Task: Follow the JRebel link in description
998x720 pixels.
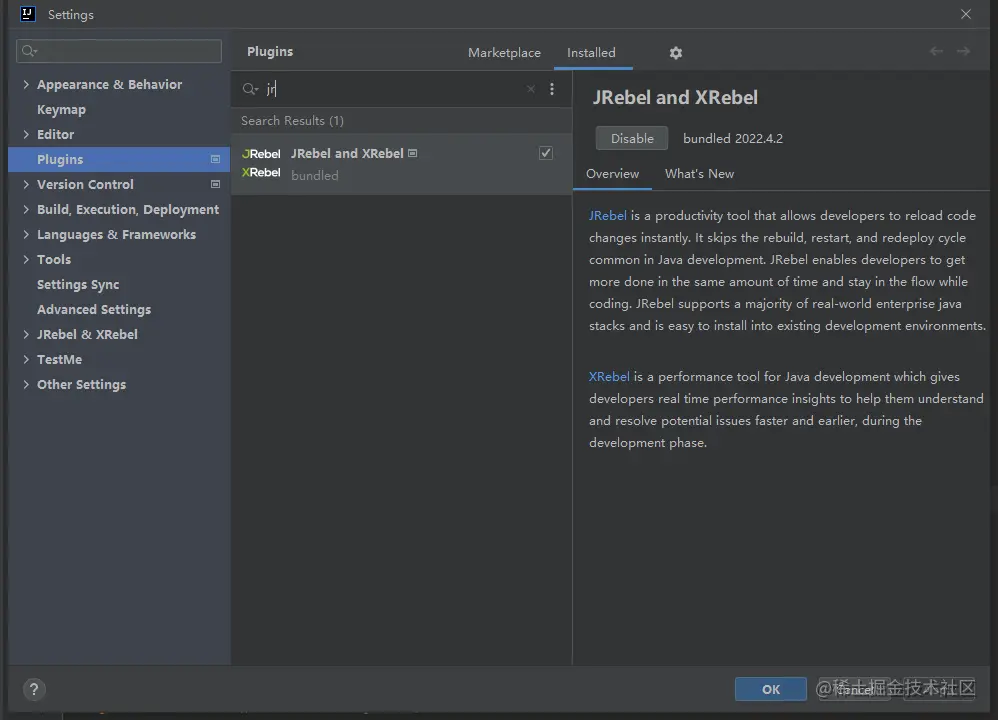Action: [x=608, y=216]
